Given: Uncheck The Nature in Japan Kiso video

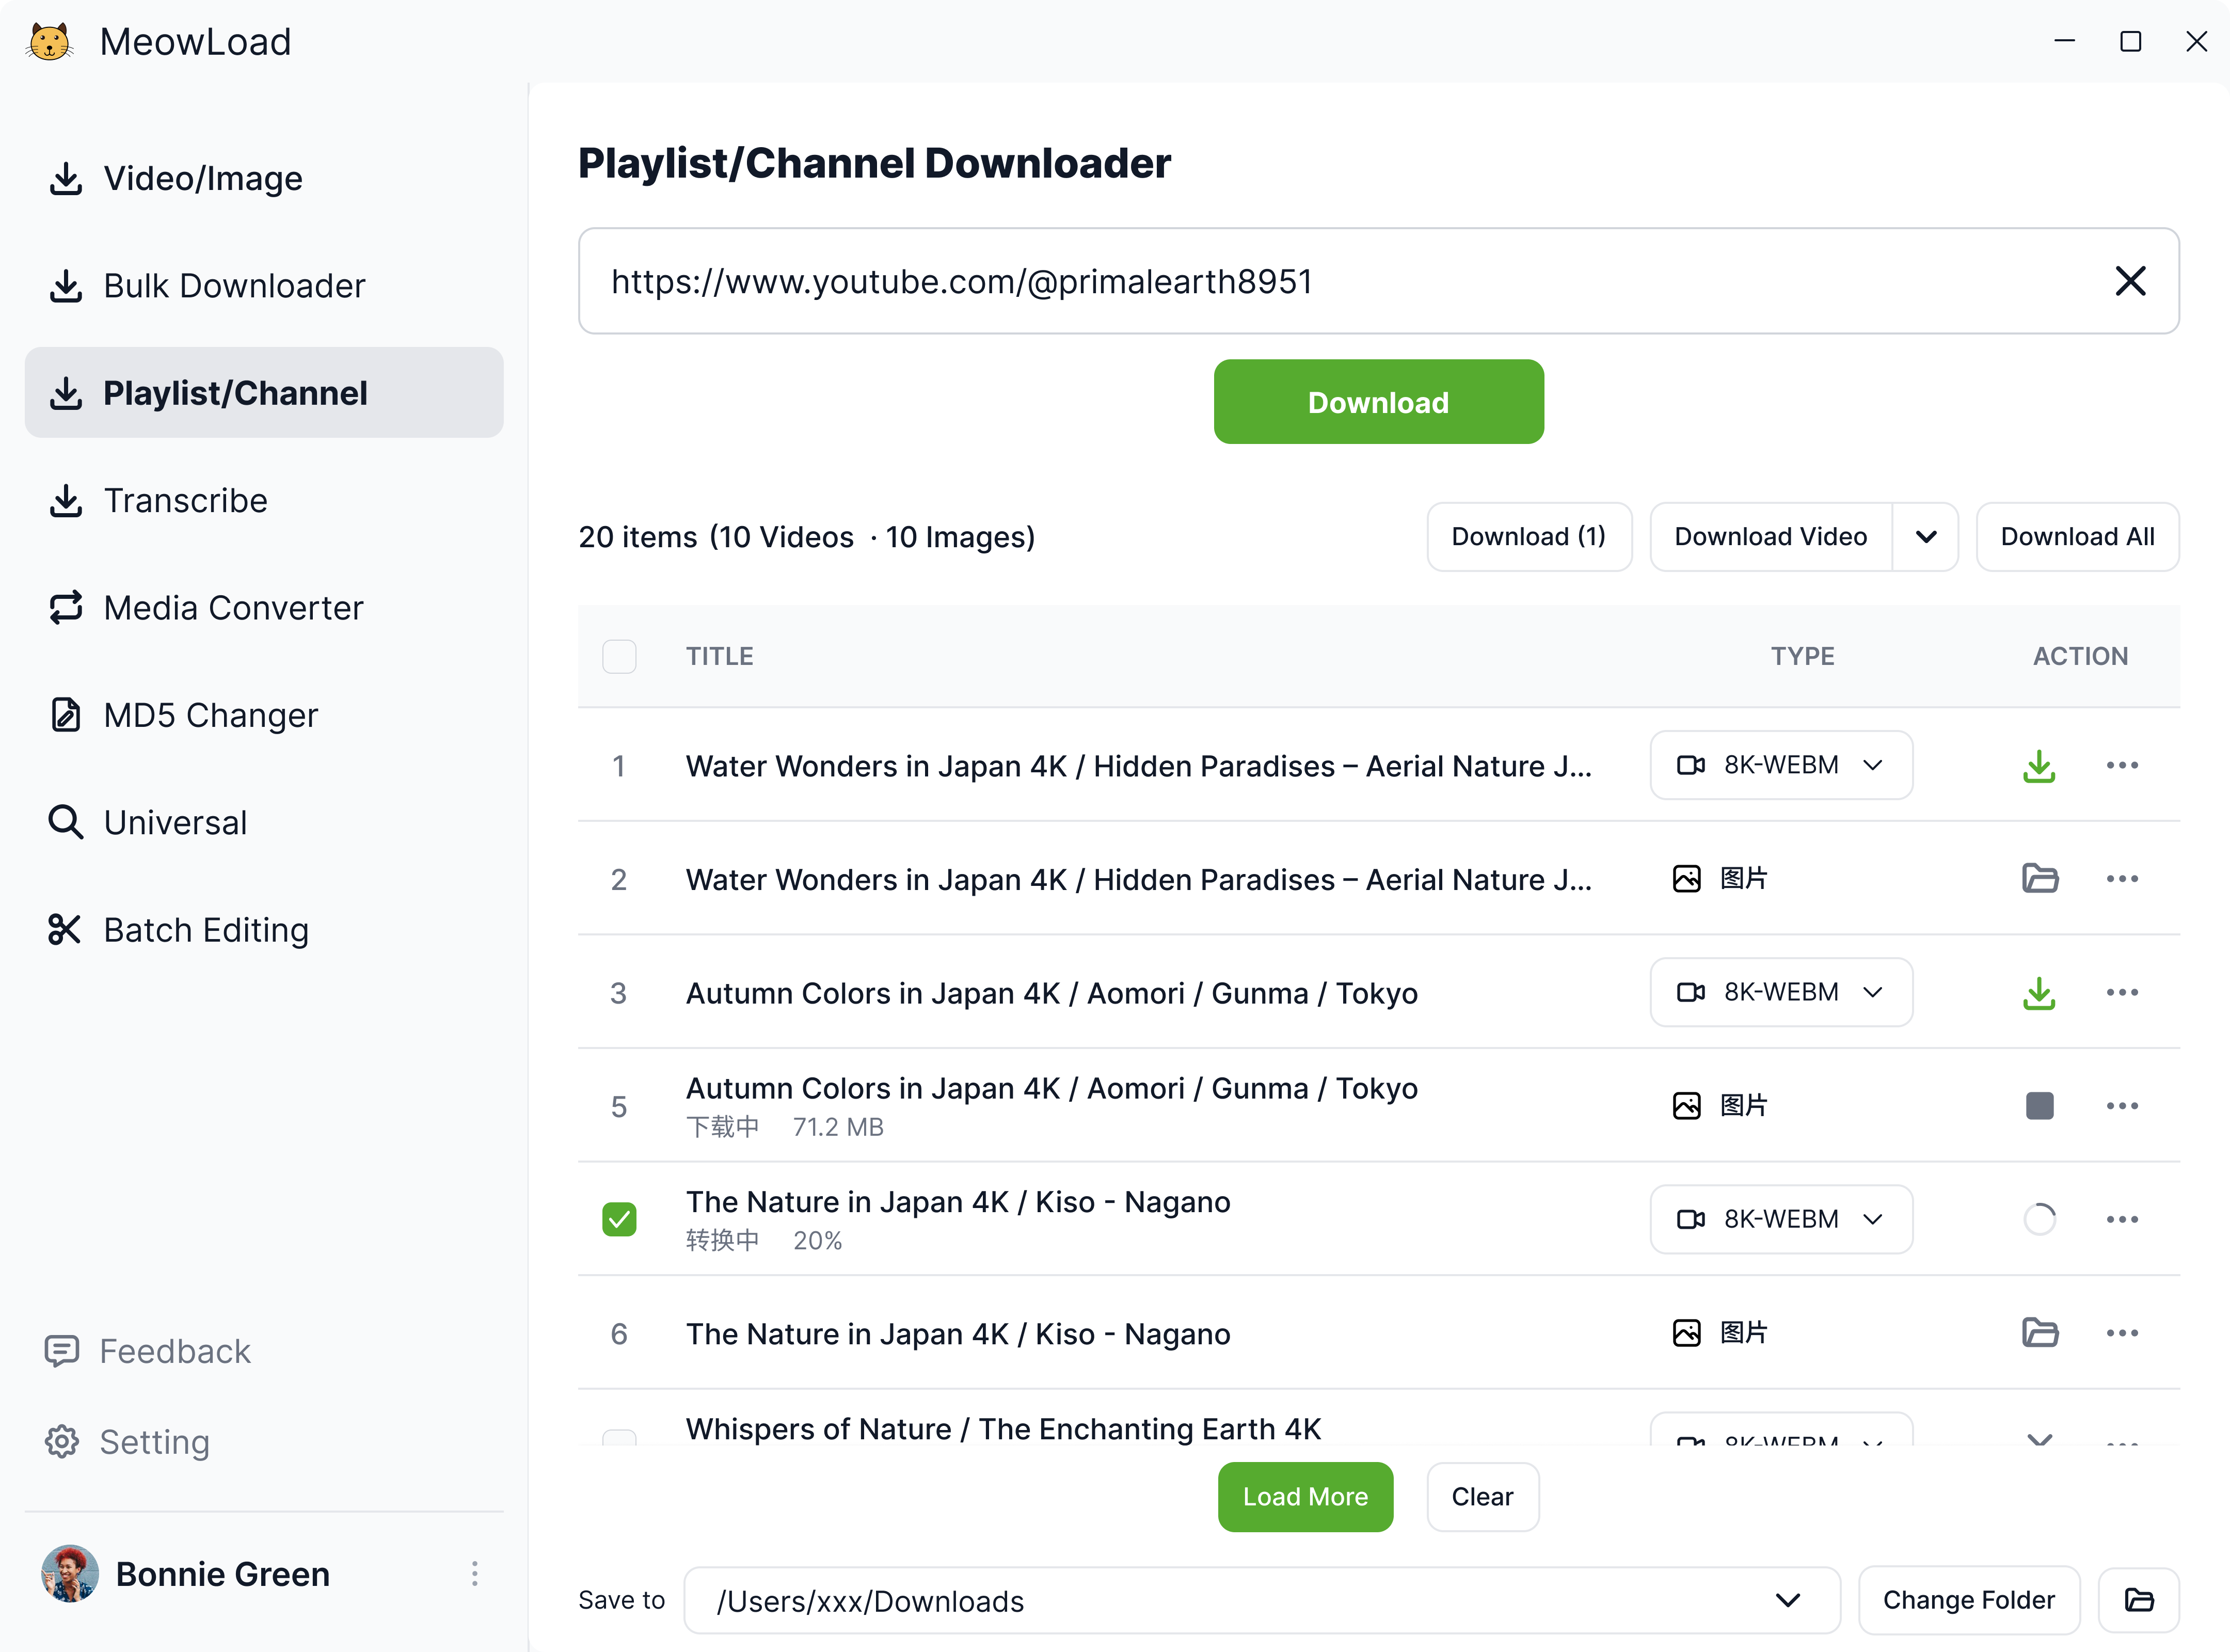Looking at the screenshot, I should point(619,1219).
